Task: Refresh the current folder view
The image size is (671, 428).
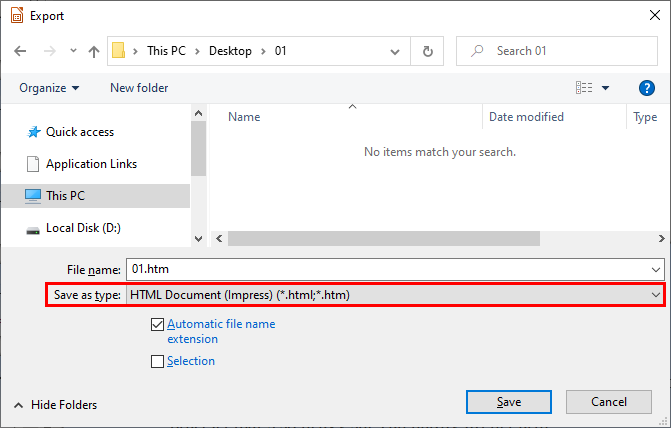Action: [428, 51]
